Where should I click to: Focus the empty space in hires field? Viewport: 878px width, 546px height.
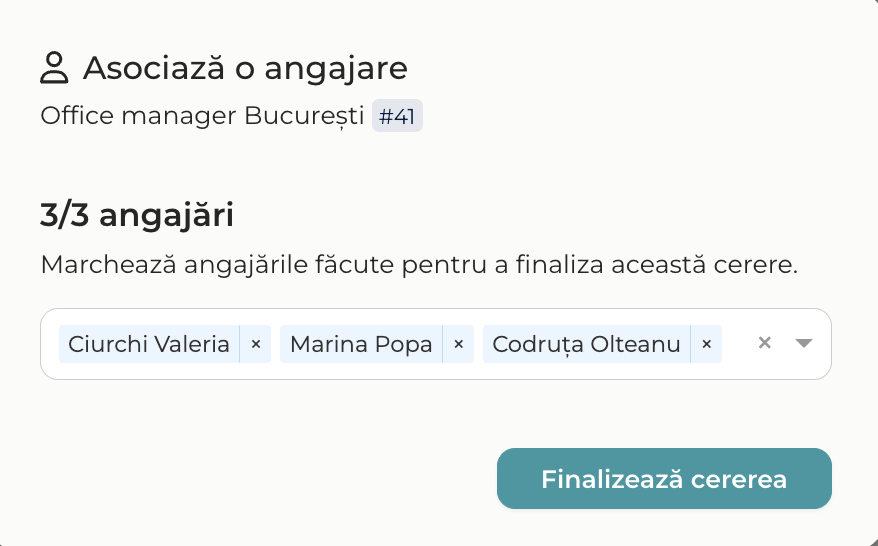click(x=735, y=344)
